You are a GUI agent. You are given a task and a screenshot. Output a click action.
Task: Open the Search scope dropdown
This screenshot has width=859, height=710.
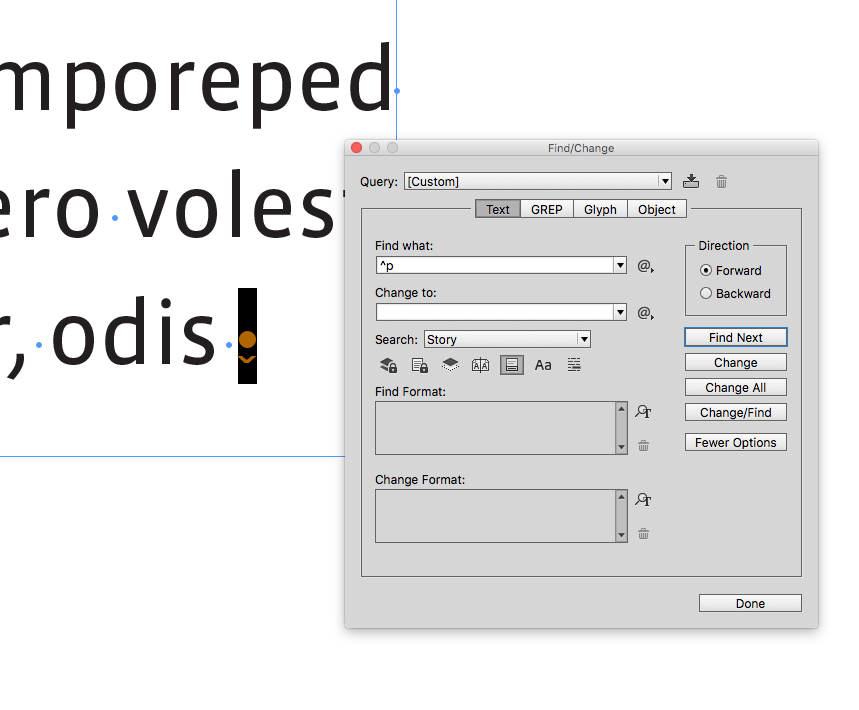click(x=584, y=339)
